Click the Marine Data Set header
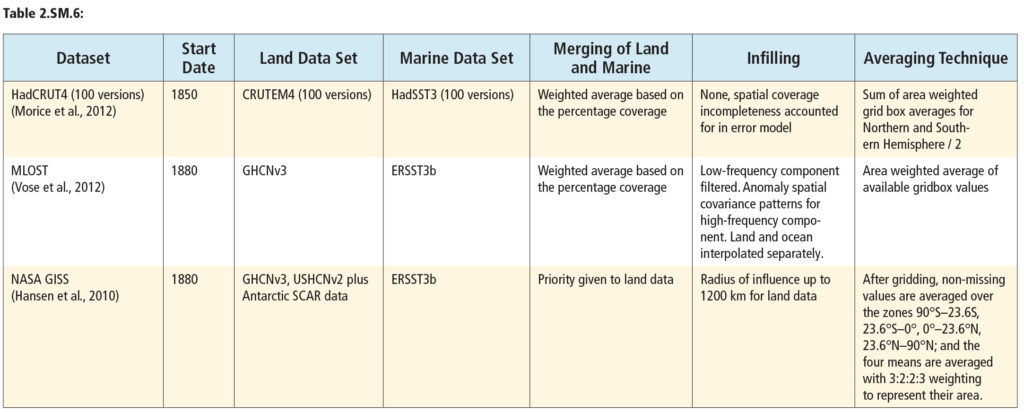The image size is (1024, 412). click(x=456, y=58)
